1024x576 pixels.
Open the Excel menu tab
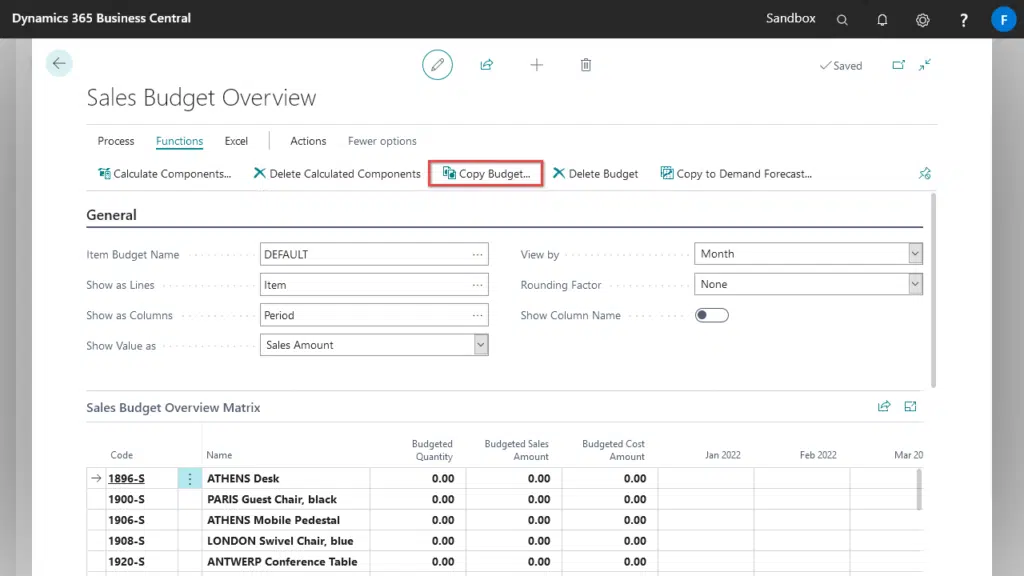236,141
